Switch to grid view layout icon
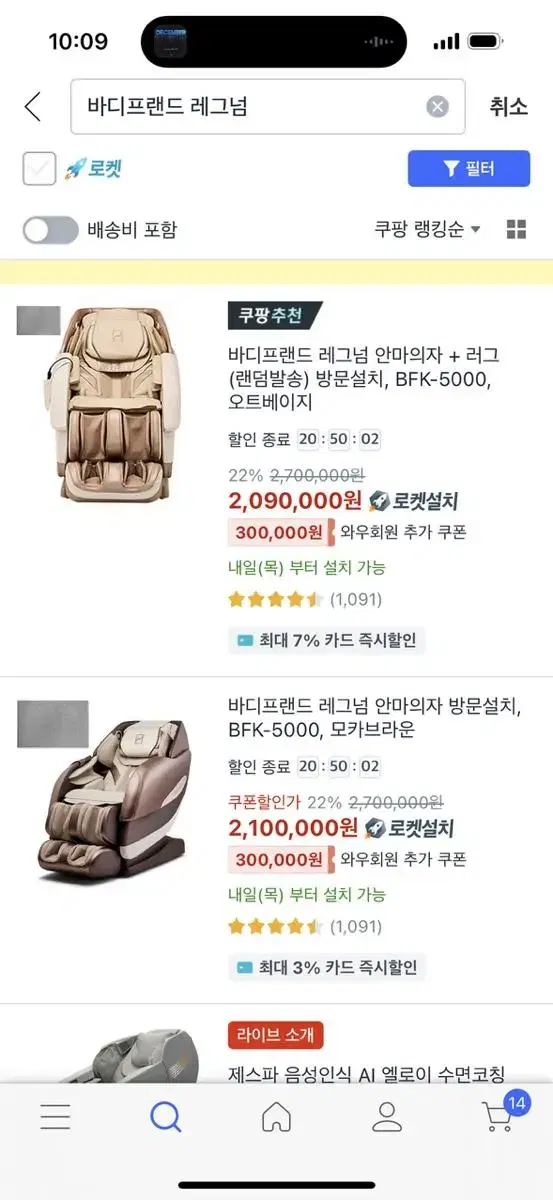553x1200 pixels. pyautogui.click(x=516, y=230)
